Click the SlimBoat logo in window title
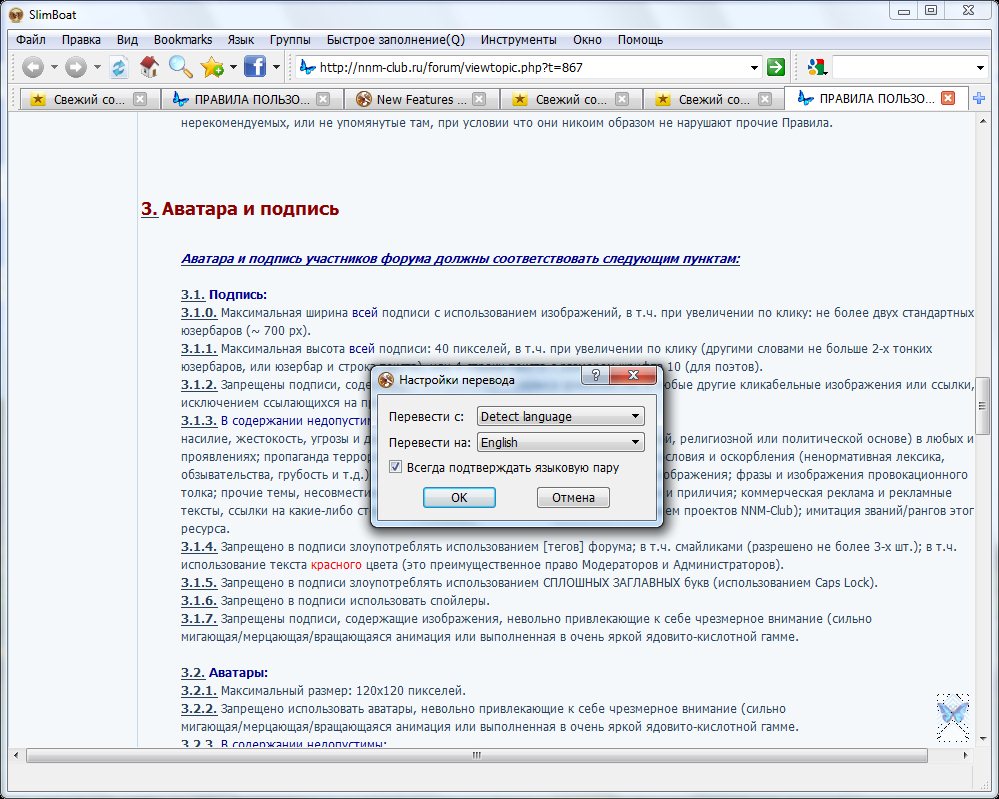This screenshot has width=999, height=799. pyautogui.click(x=16, y=14)
